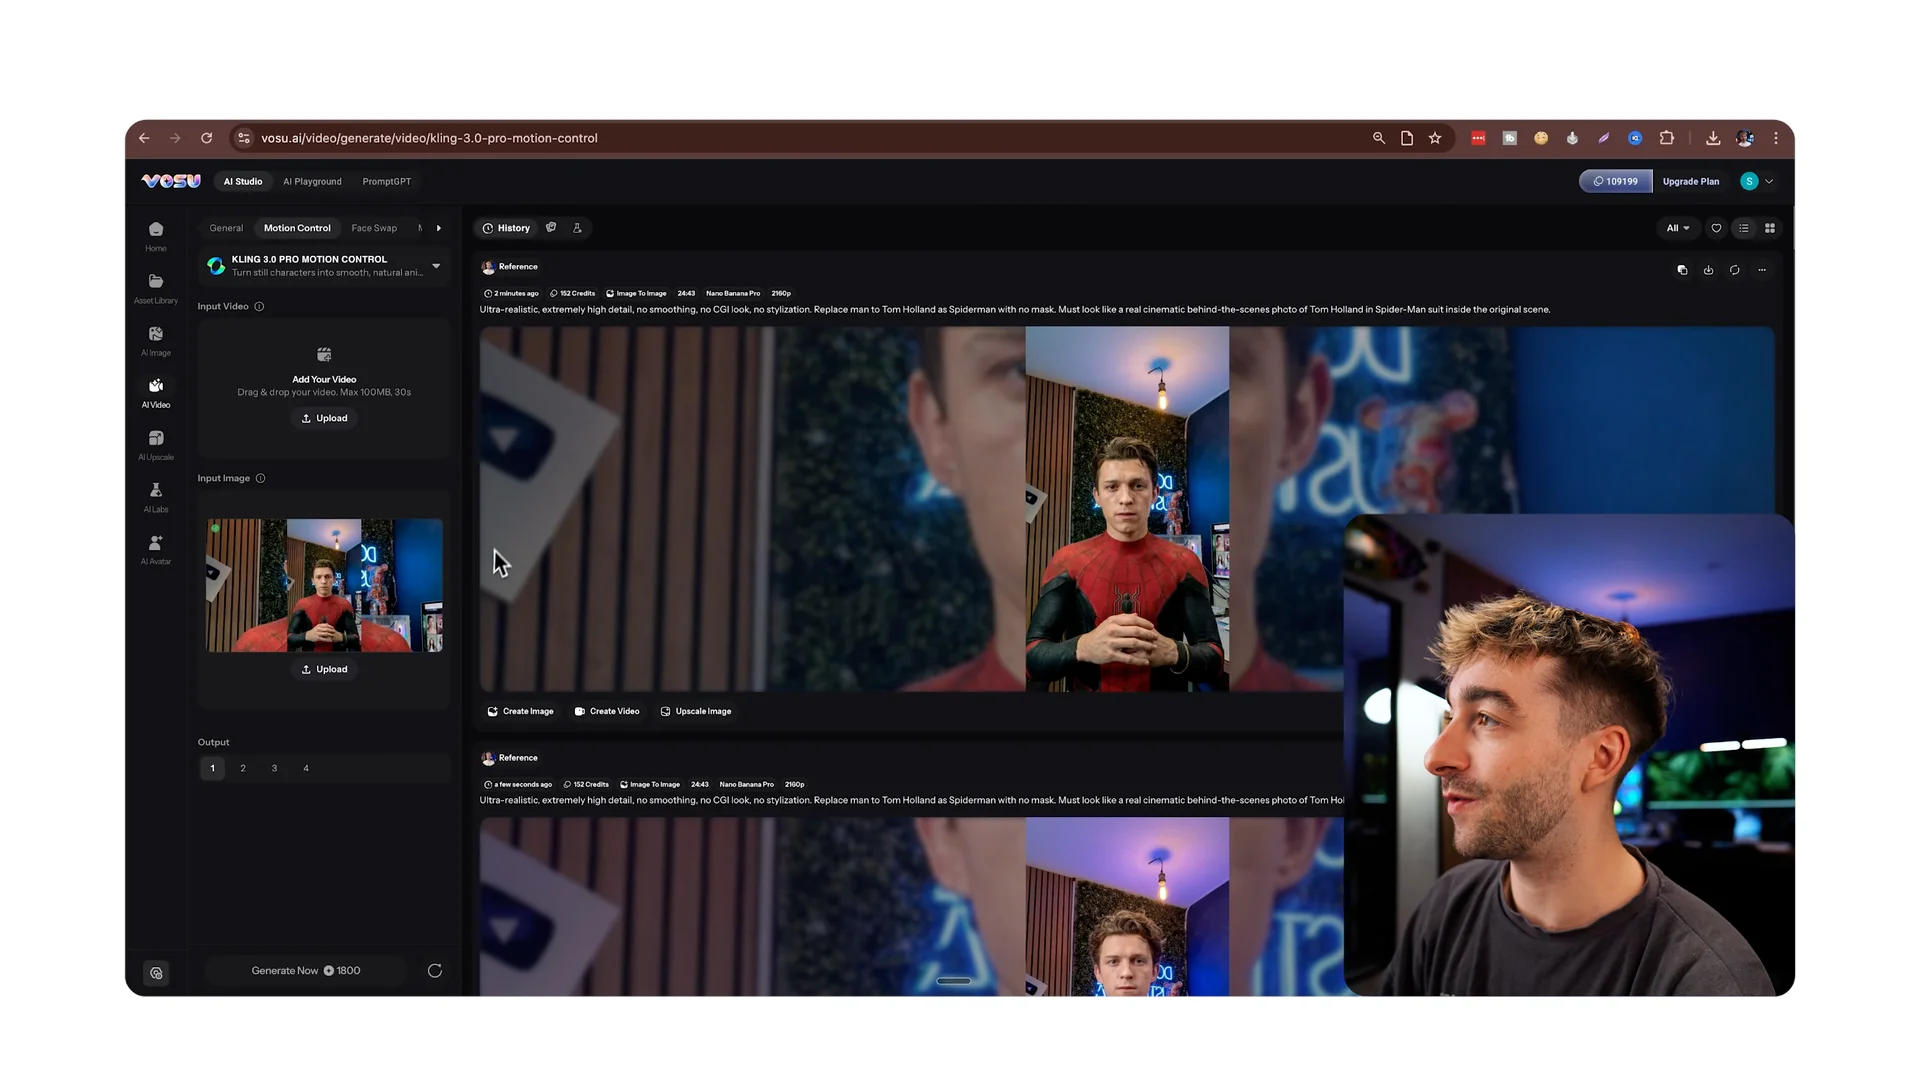Open the browser downloads icon
Screen dimensions: 1920x1080
(1713, 138)
